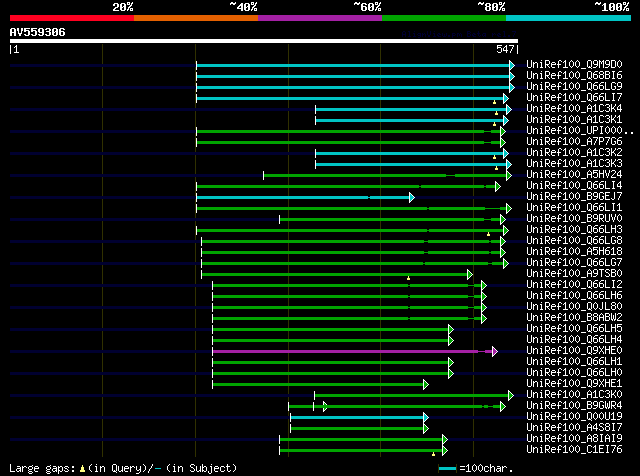Select the UniRef100_Q9XHE0 label

pos(574,351)
